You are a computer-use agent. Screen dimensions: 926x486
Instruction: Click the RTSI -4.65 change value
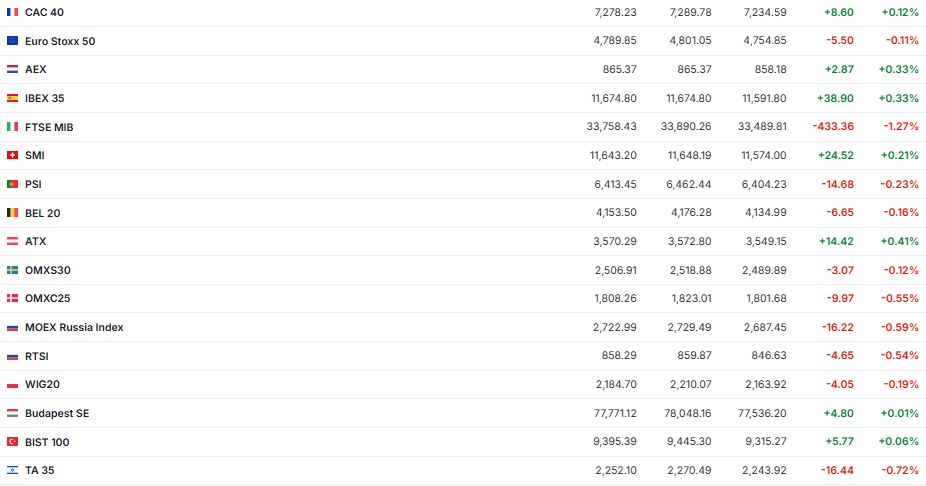[x=840, y=356]
